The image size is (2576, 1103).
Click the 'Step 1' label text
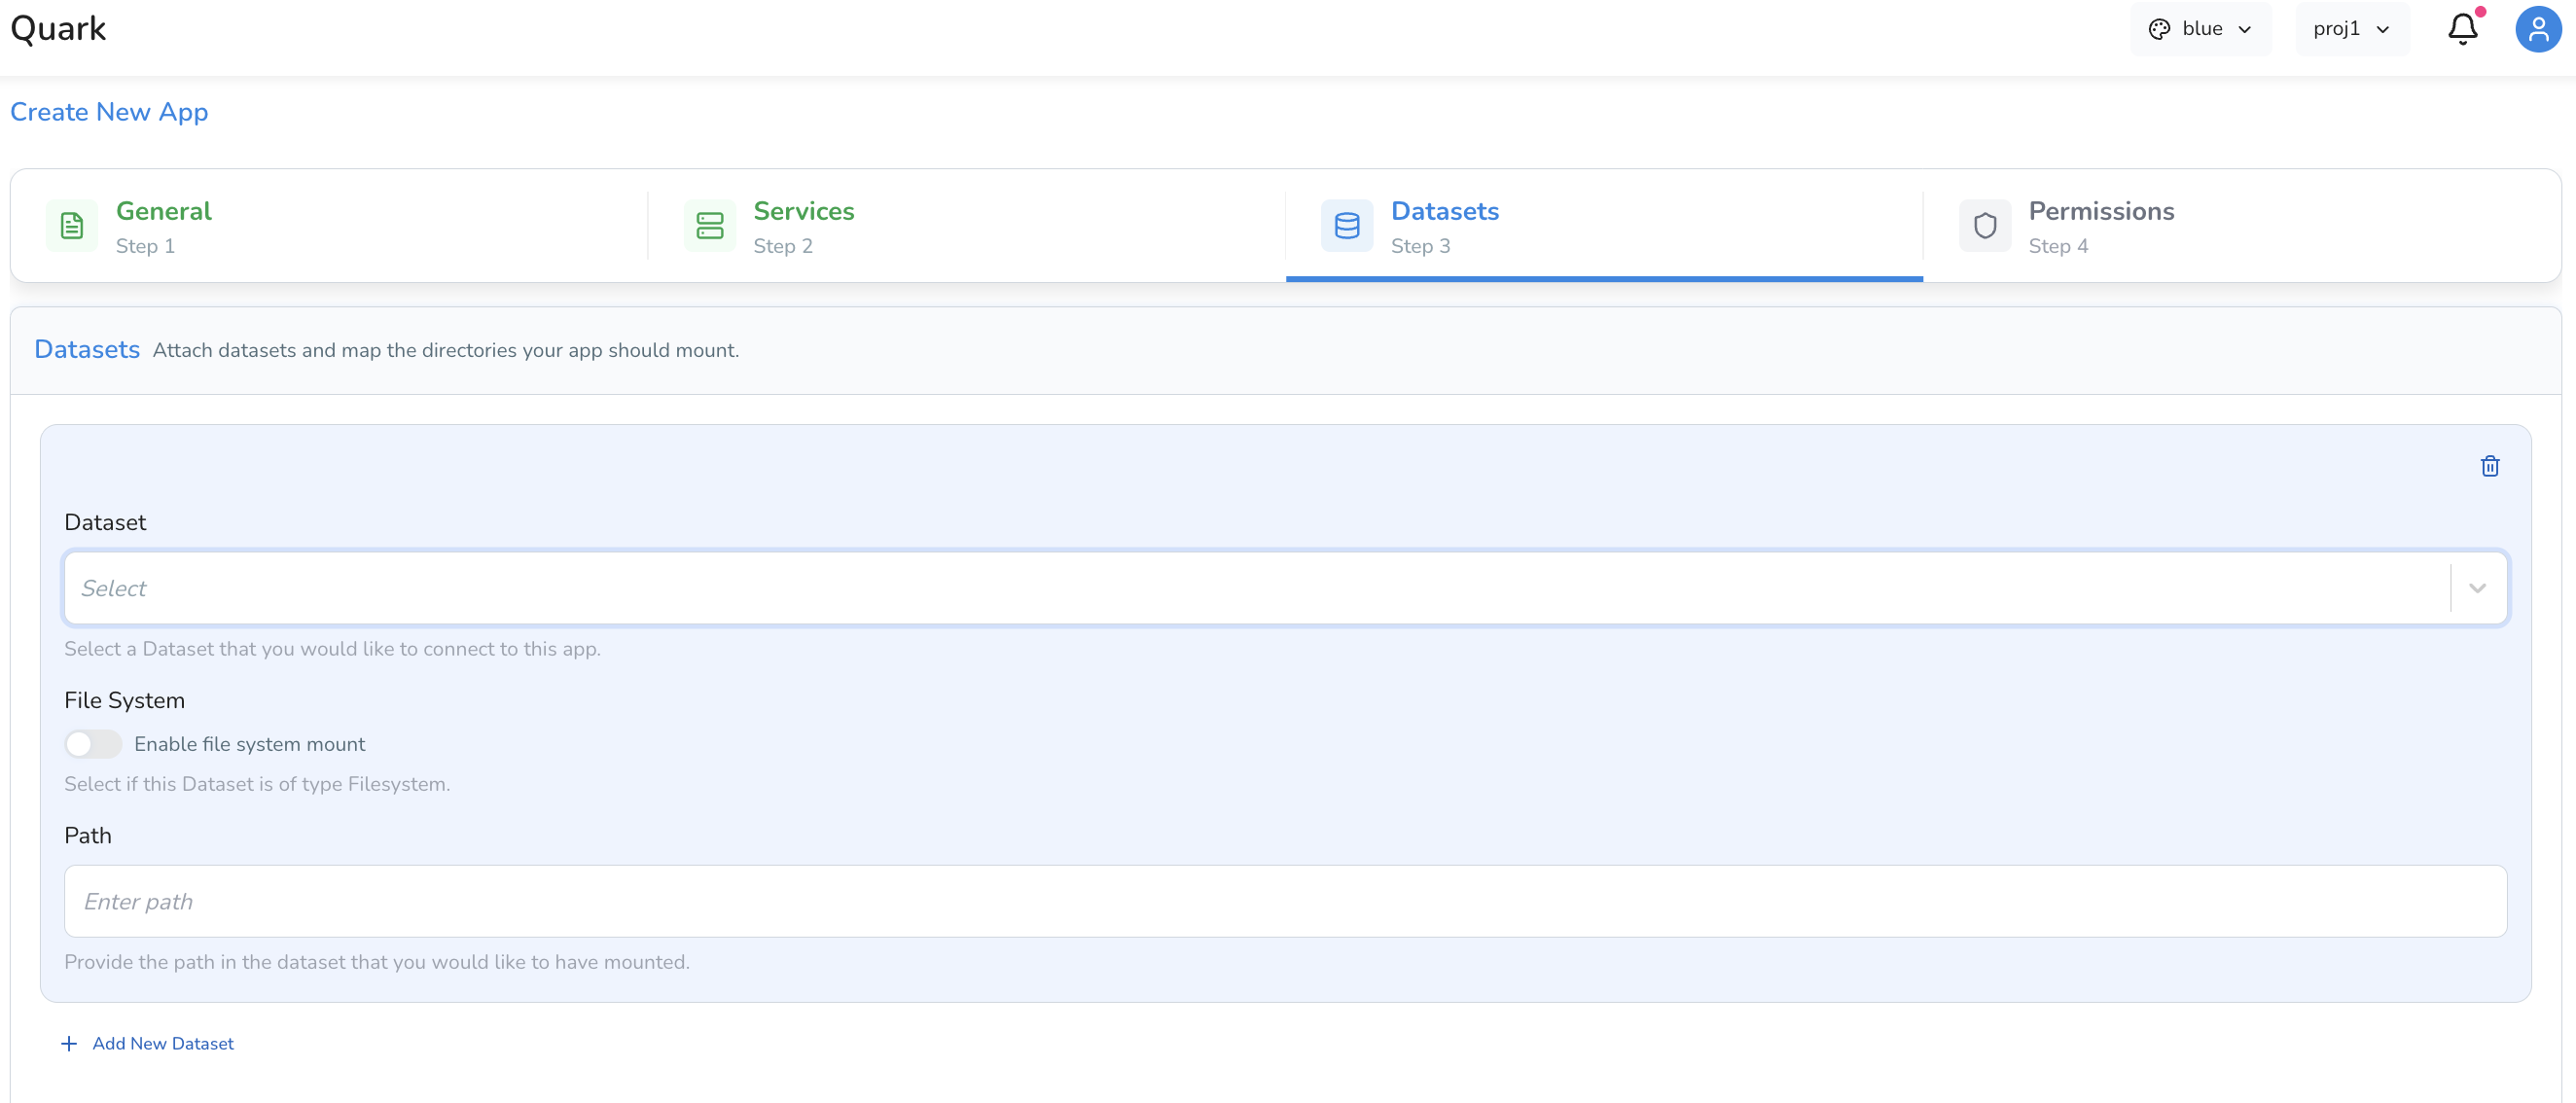(145, 246)
